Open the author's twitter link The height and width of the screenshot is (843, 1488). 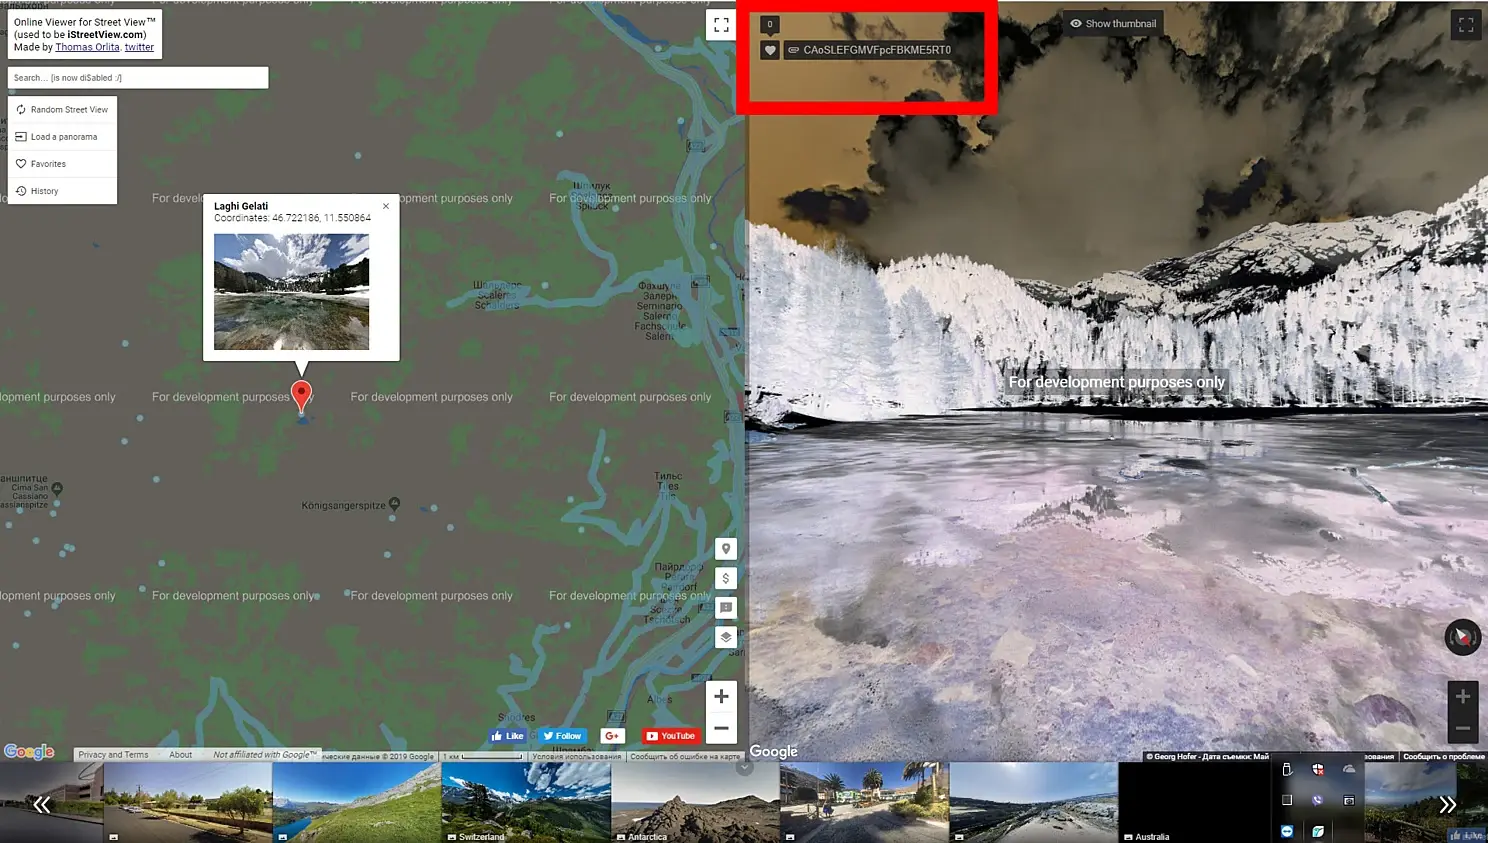[x=139, y=47]
